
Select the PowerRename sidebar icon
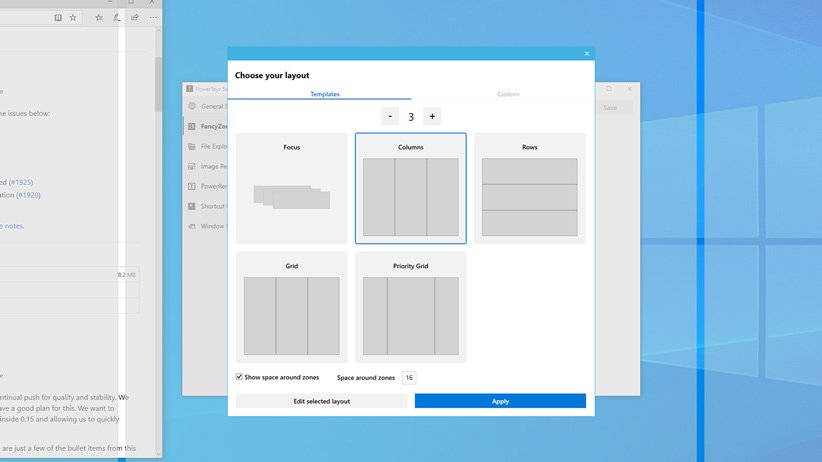tap(191, 186)
